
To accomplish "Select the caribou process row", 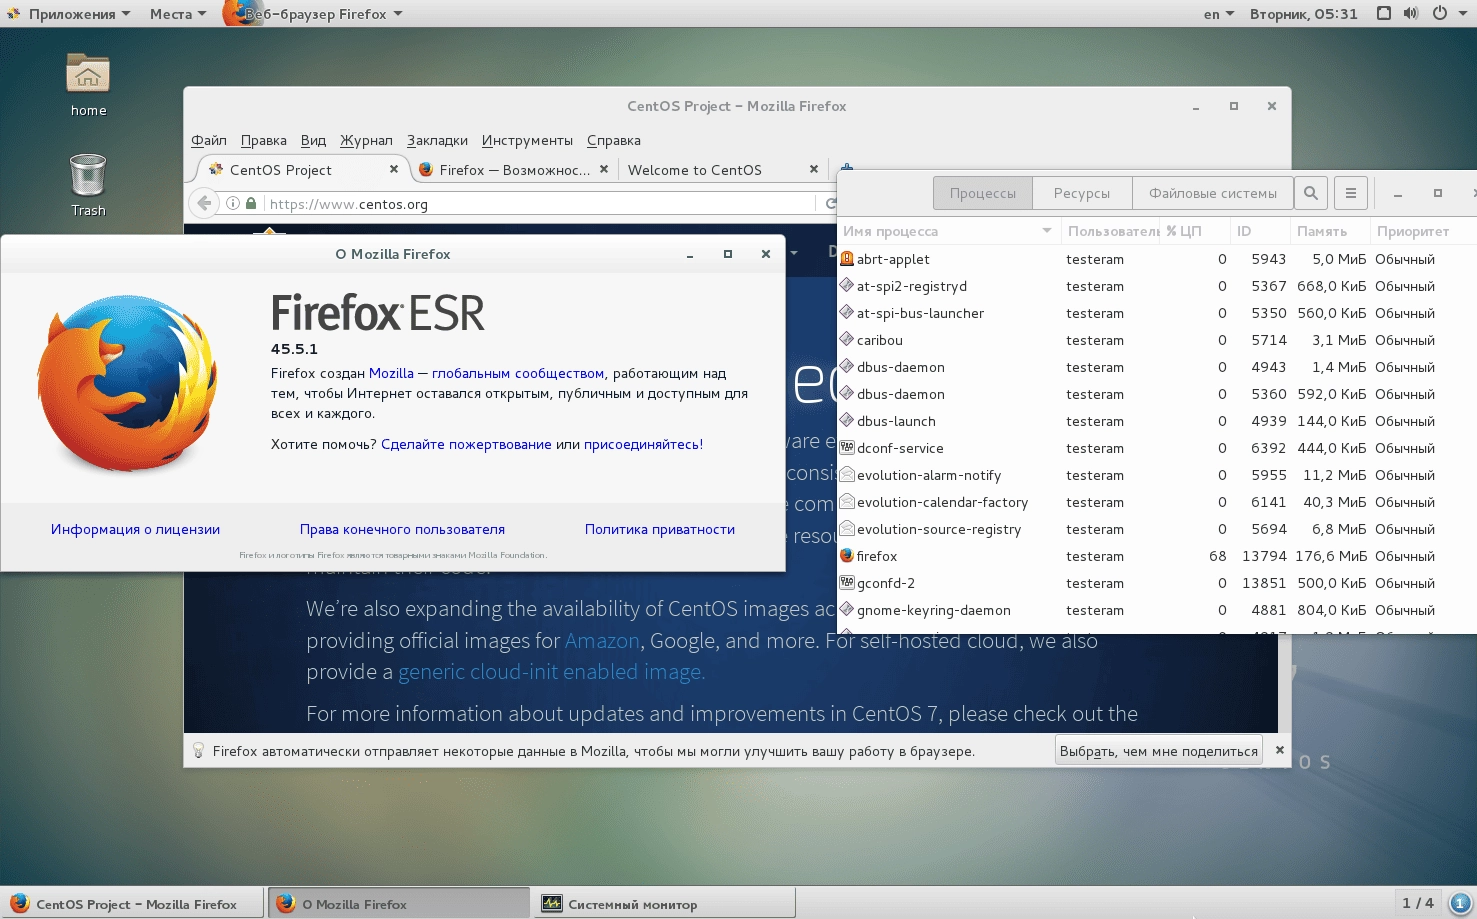I will tap(1157, 340).
